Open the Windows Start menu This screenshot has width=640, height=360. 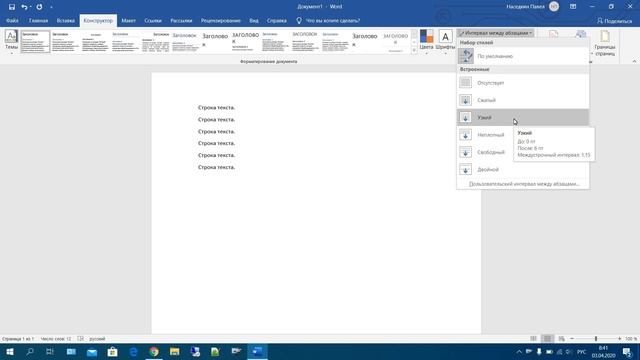[x=10, y=352]
